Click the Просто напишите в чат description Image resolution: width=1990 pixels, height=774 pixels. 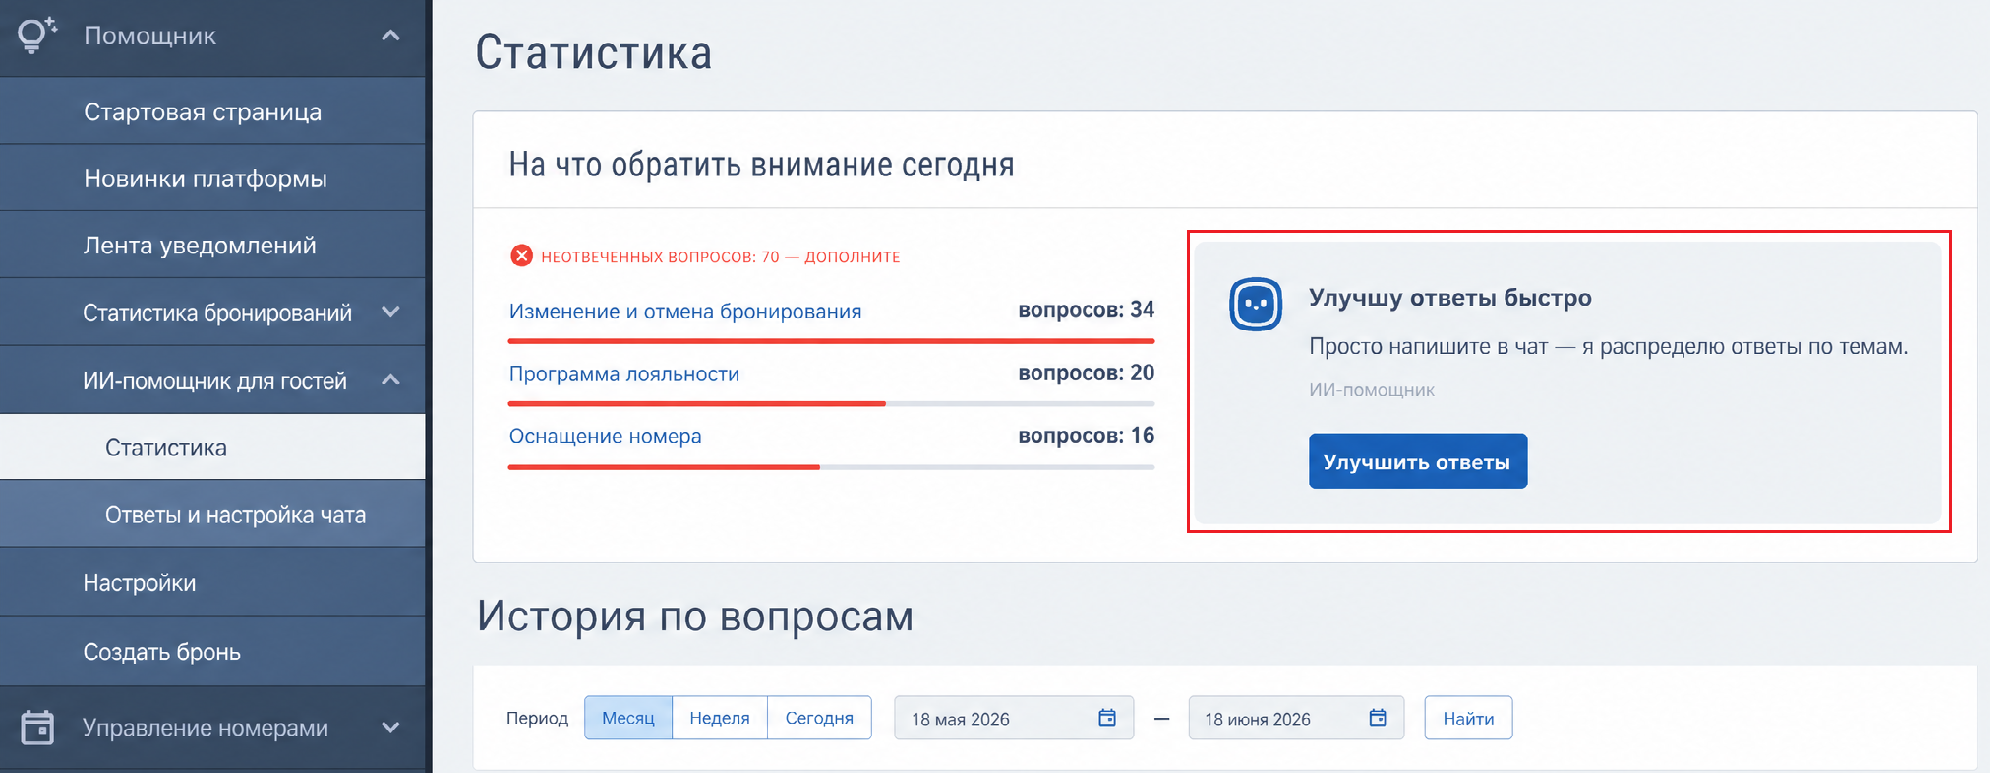coord(1608,347)
